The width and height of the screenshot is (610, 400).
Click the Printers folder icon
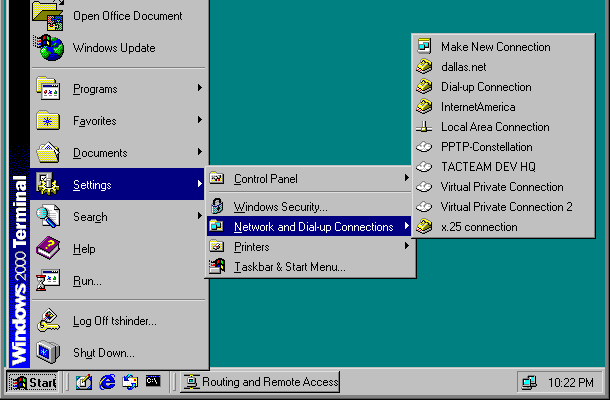217,246
